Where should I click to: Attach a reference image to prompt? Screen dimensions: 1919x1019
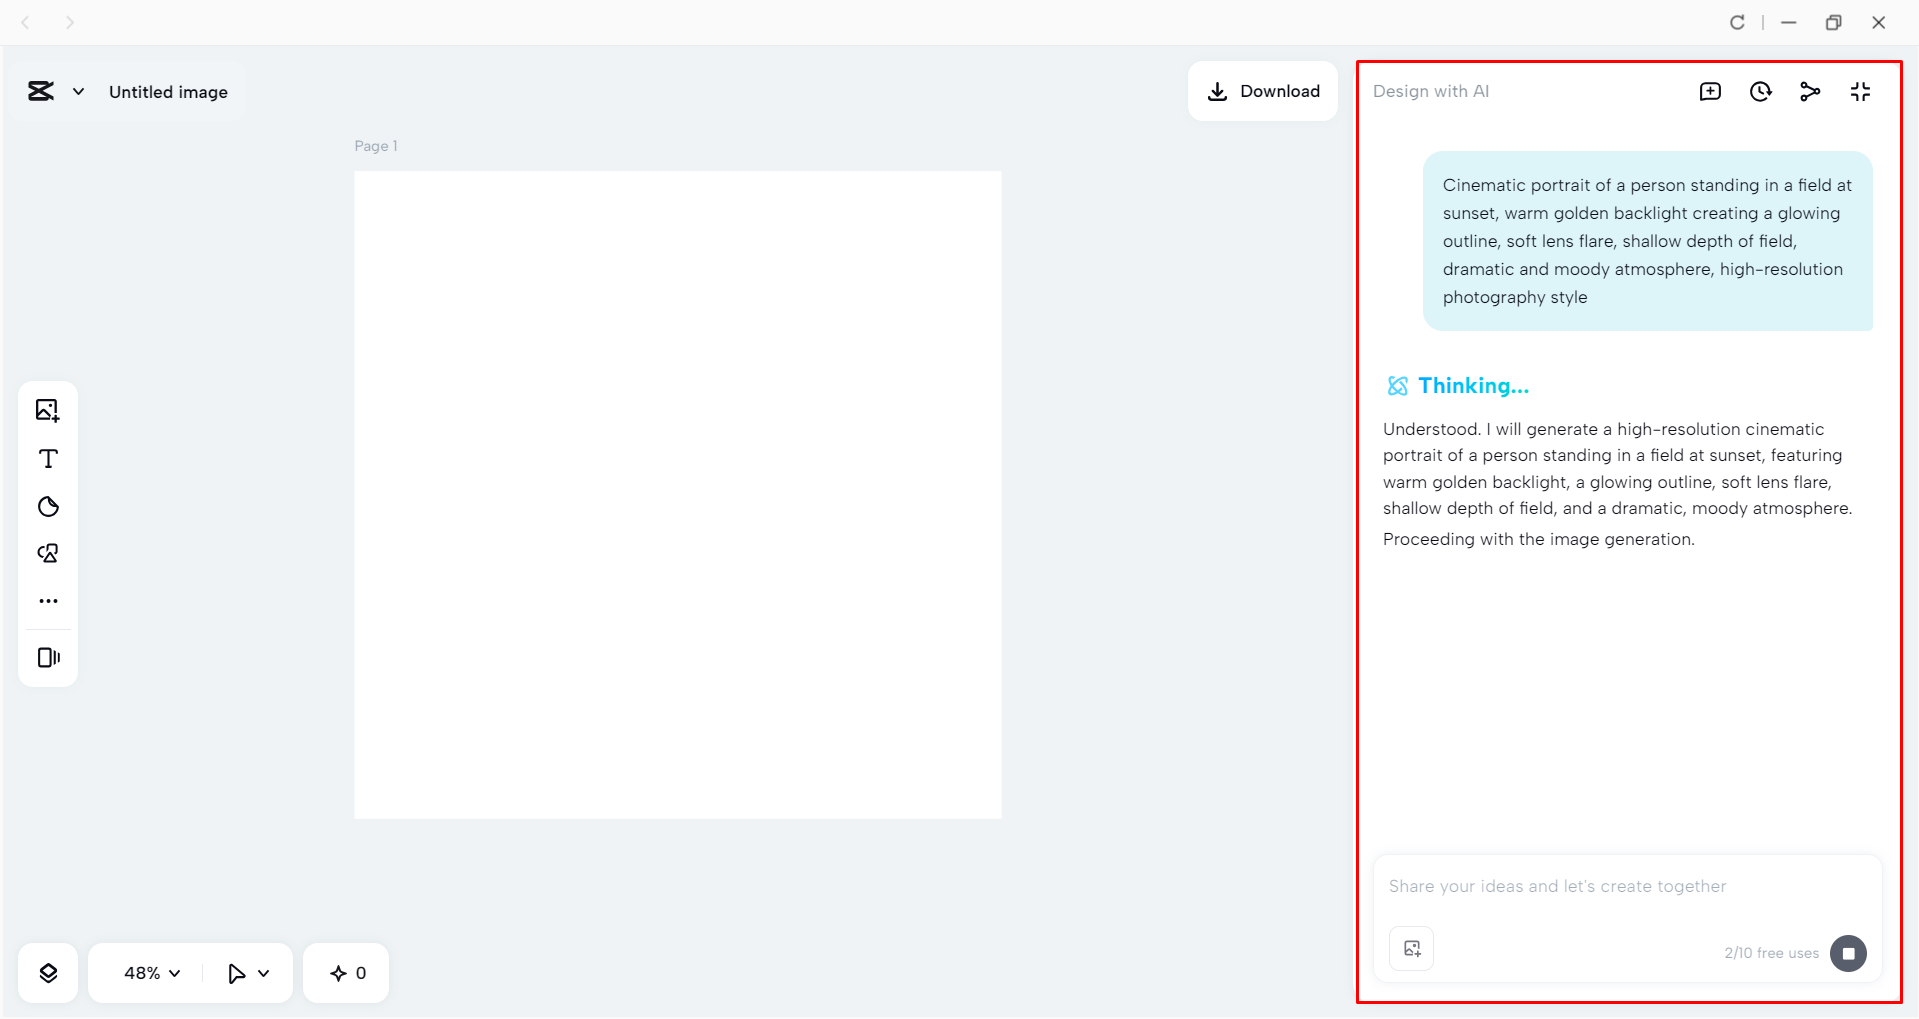pyautogui.click(x=1412, y=949)
